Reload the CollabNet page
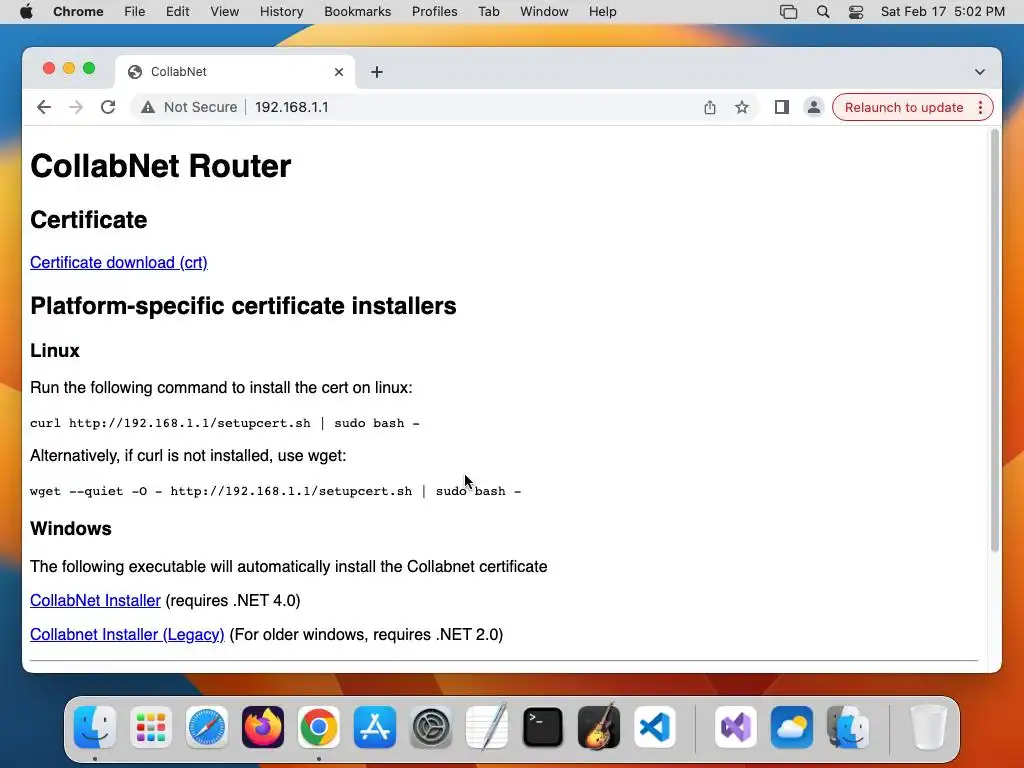 (x=108, y=107)
